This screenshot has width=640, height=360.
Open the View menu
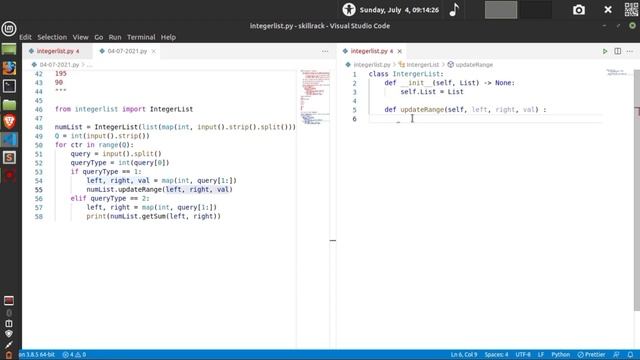(x=80, y=37)
